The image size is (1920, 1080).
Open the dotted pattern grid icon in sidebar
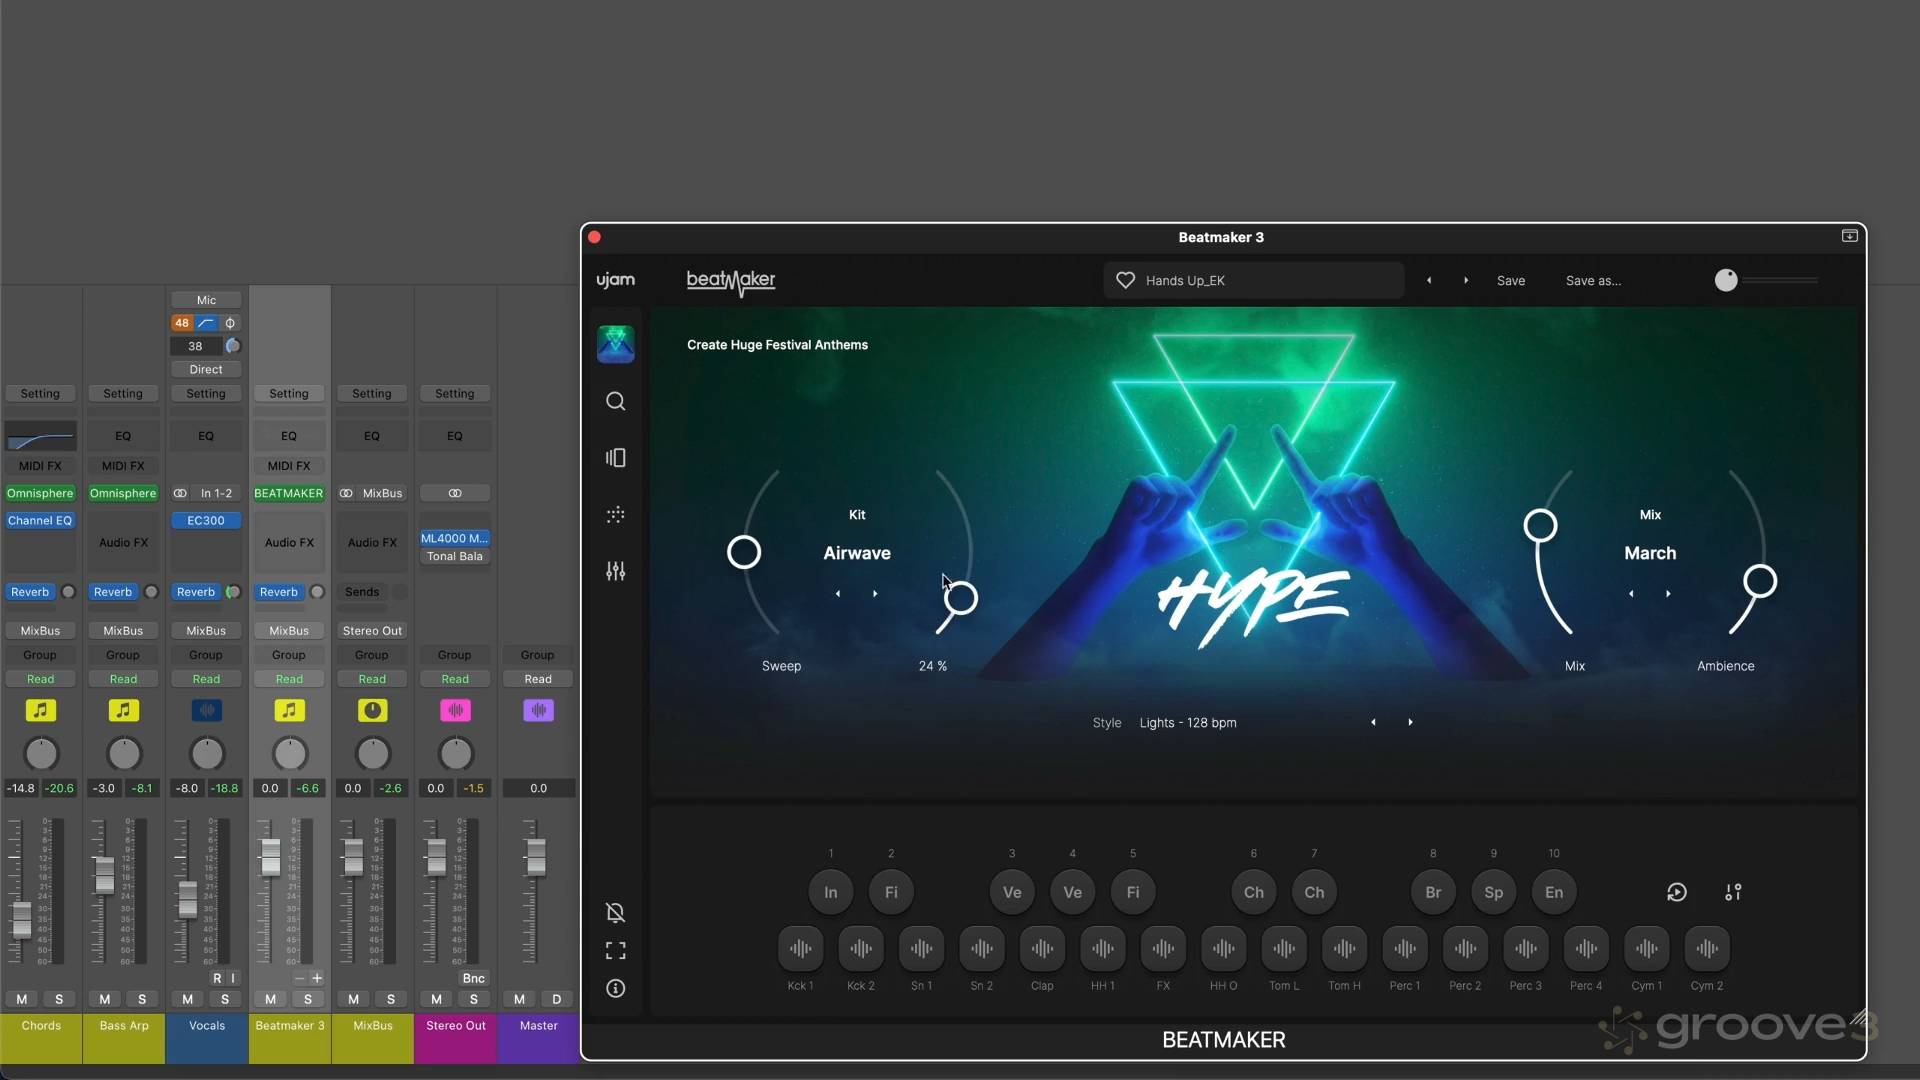coord(616,515)
